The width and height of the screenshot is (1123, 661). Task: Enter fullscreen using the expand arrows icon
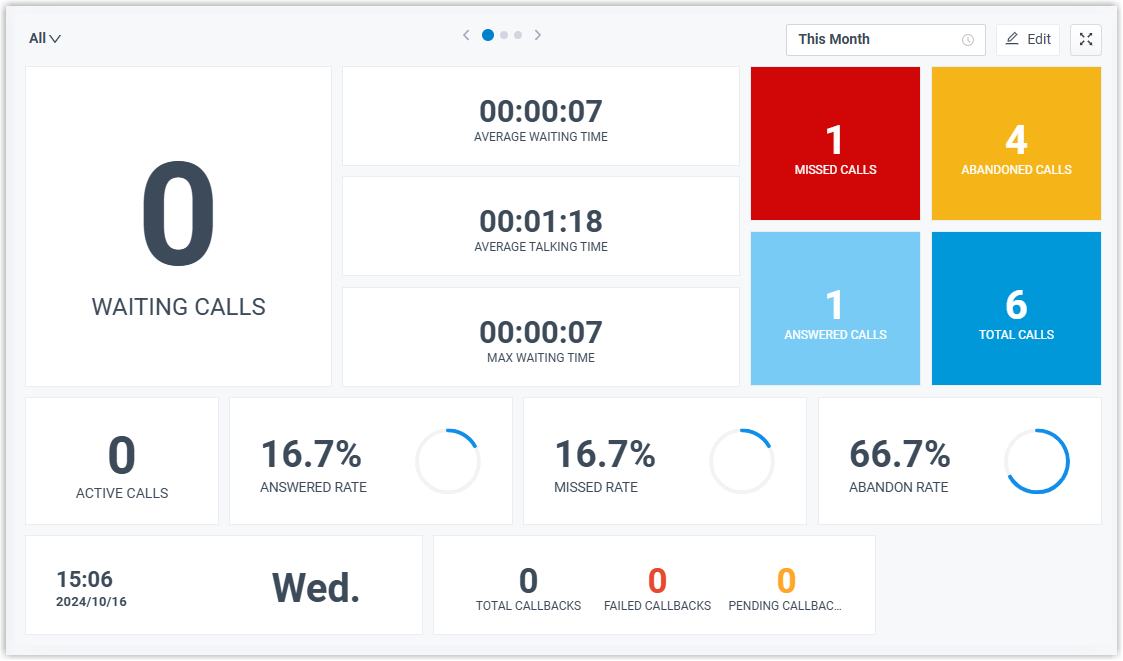coord(1086,39)
